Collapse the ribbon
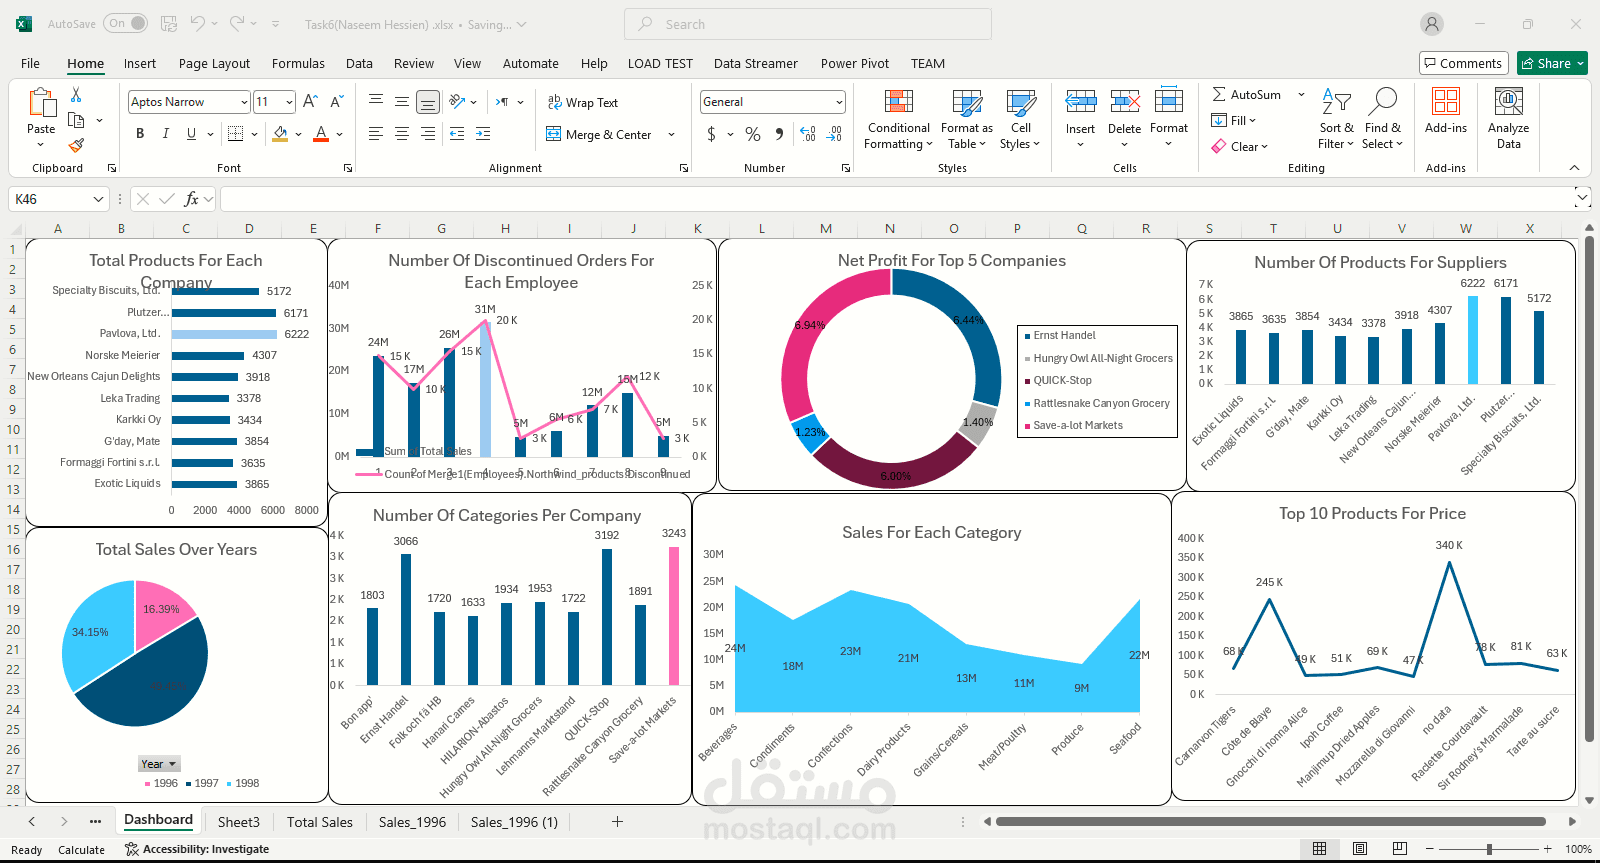Screen dimensions: 1600x863 pos(1574,168)
